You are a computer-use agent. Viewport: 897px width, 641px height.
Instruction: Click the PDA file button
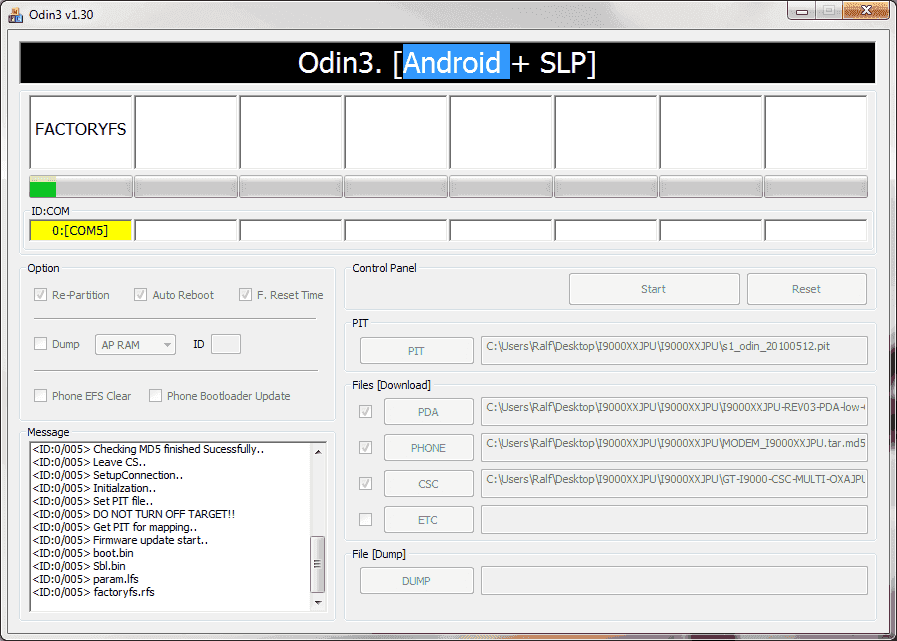point(428,411)
